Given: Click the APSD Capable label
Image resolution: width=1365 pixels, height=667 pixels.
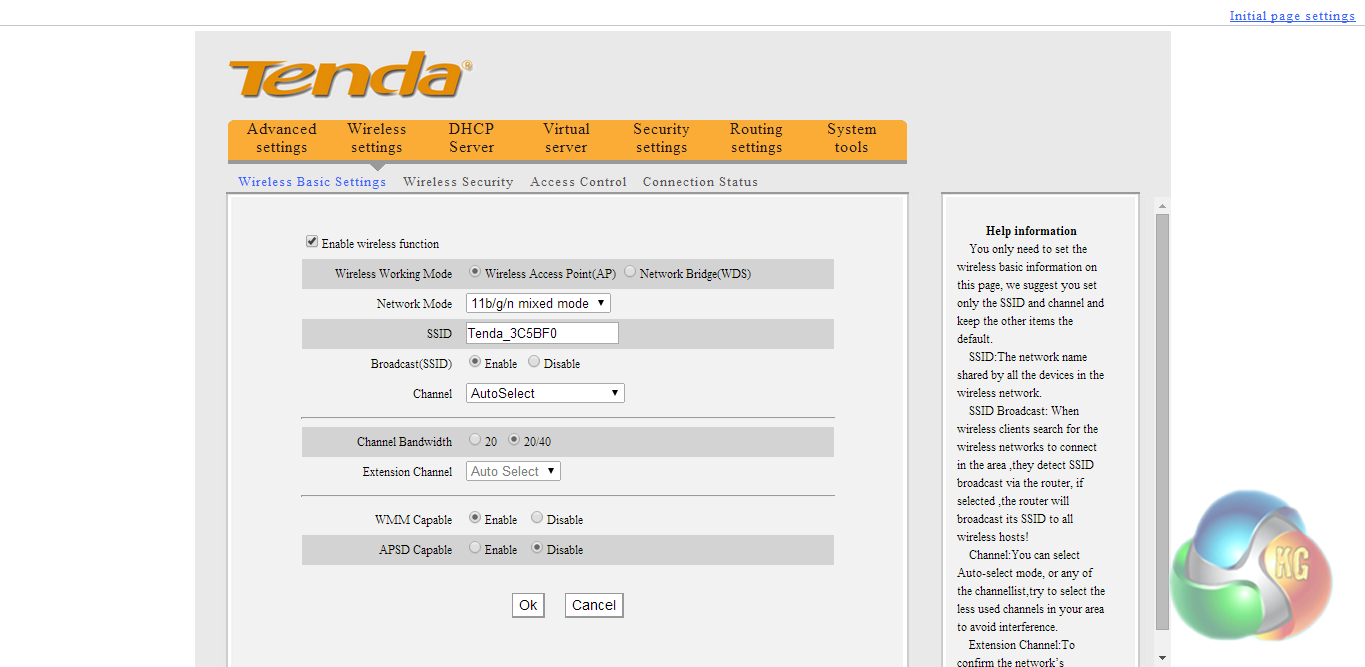Looking at the screenshot, I should pyautogui.click(x=415, y=550).
